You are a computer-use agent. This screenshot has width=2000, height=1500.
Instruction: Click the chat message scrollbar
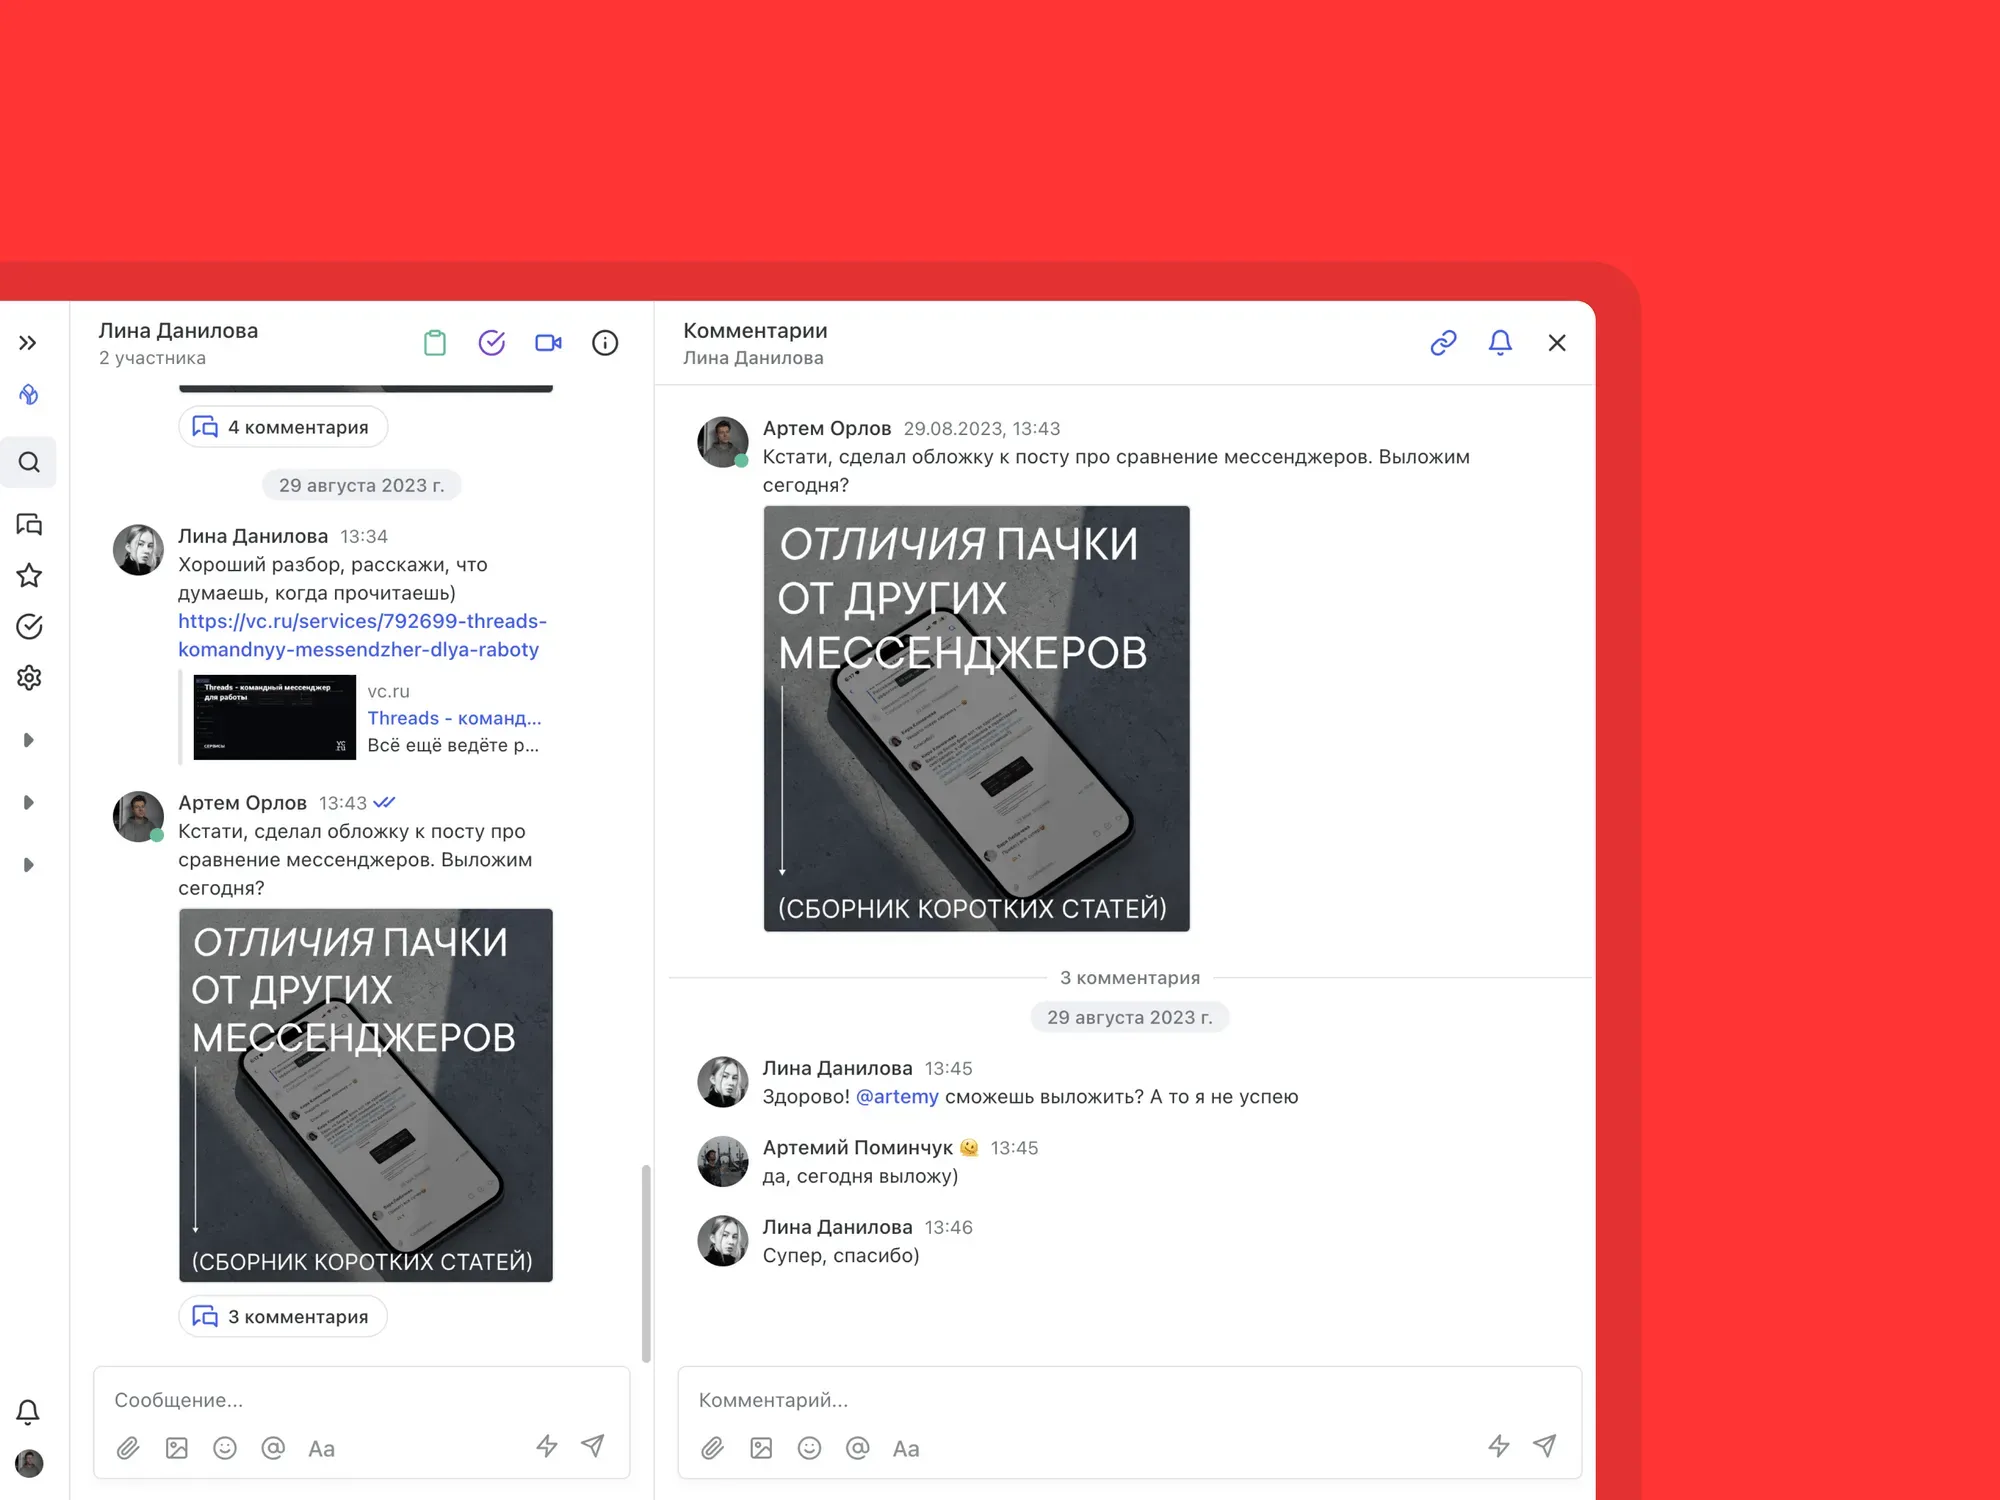646,1263
